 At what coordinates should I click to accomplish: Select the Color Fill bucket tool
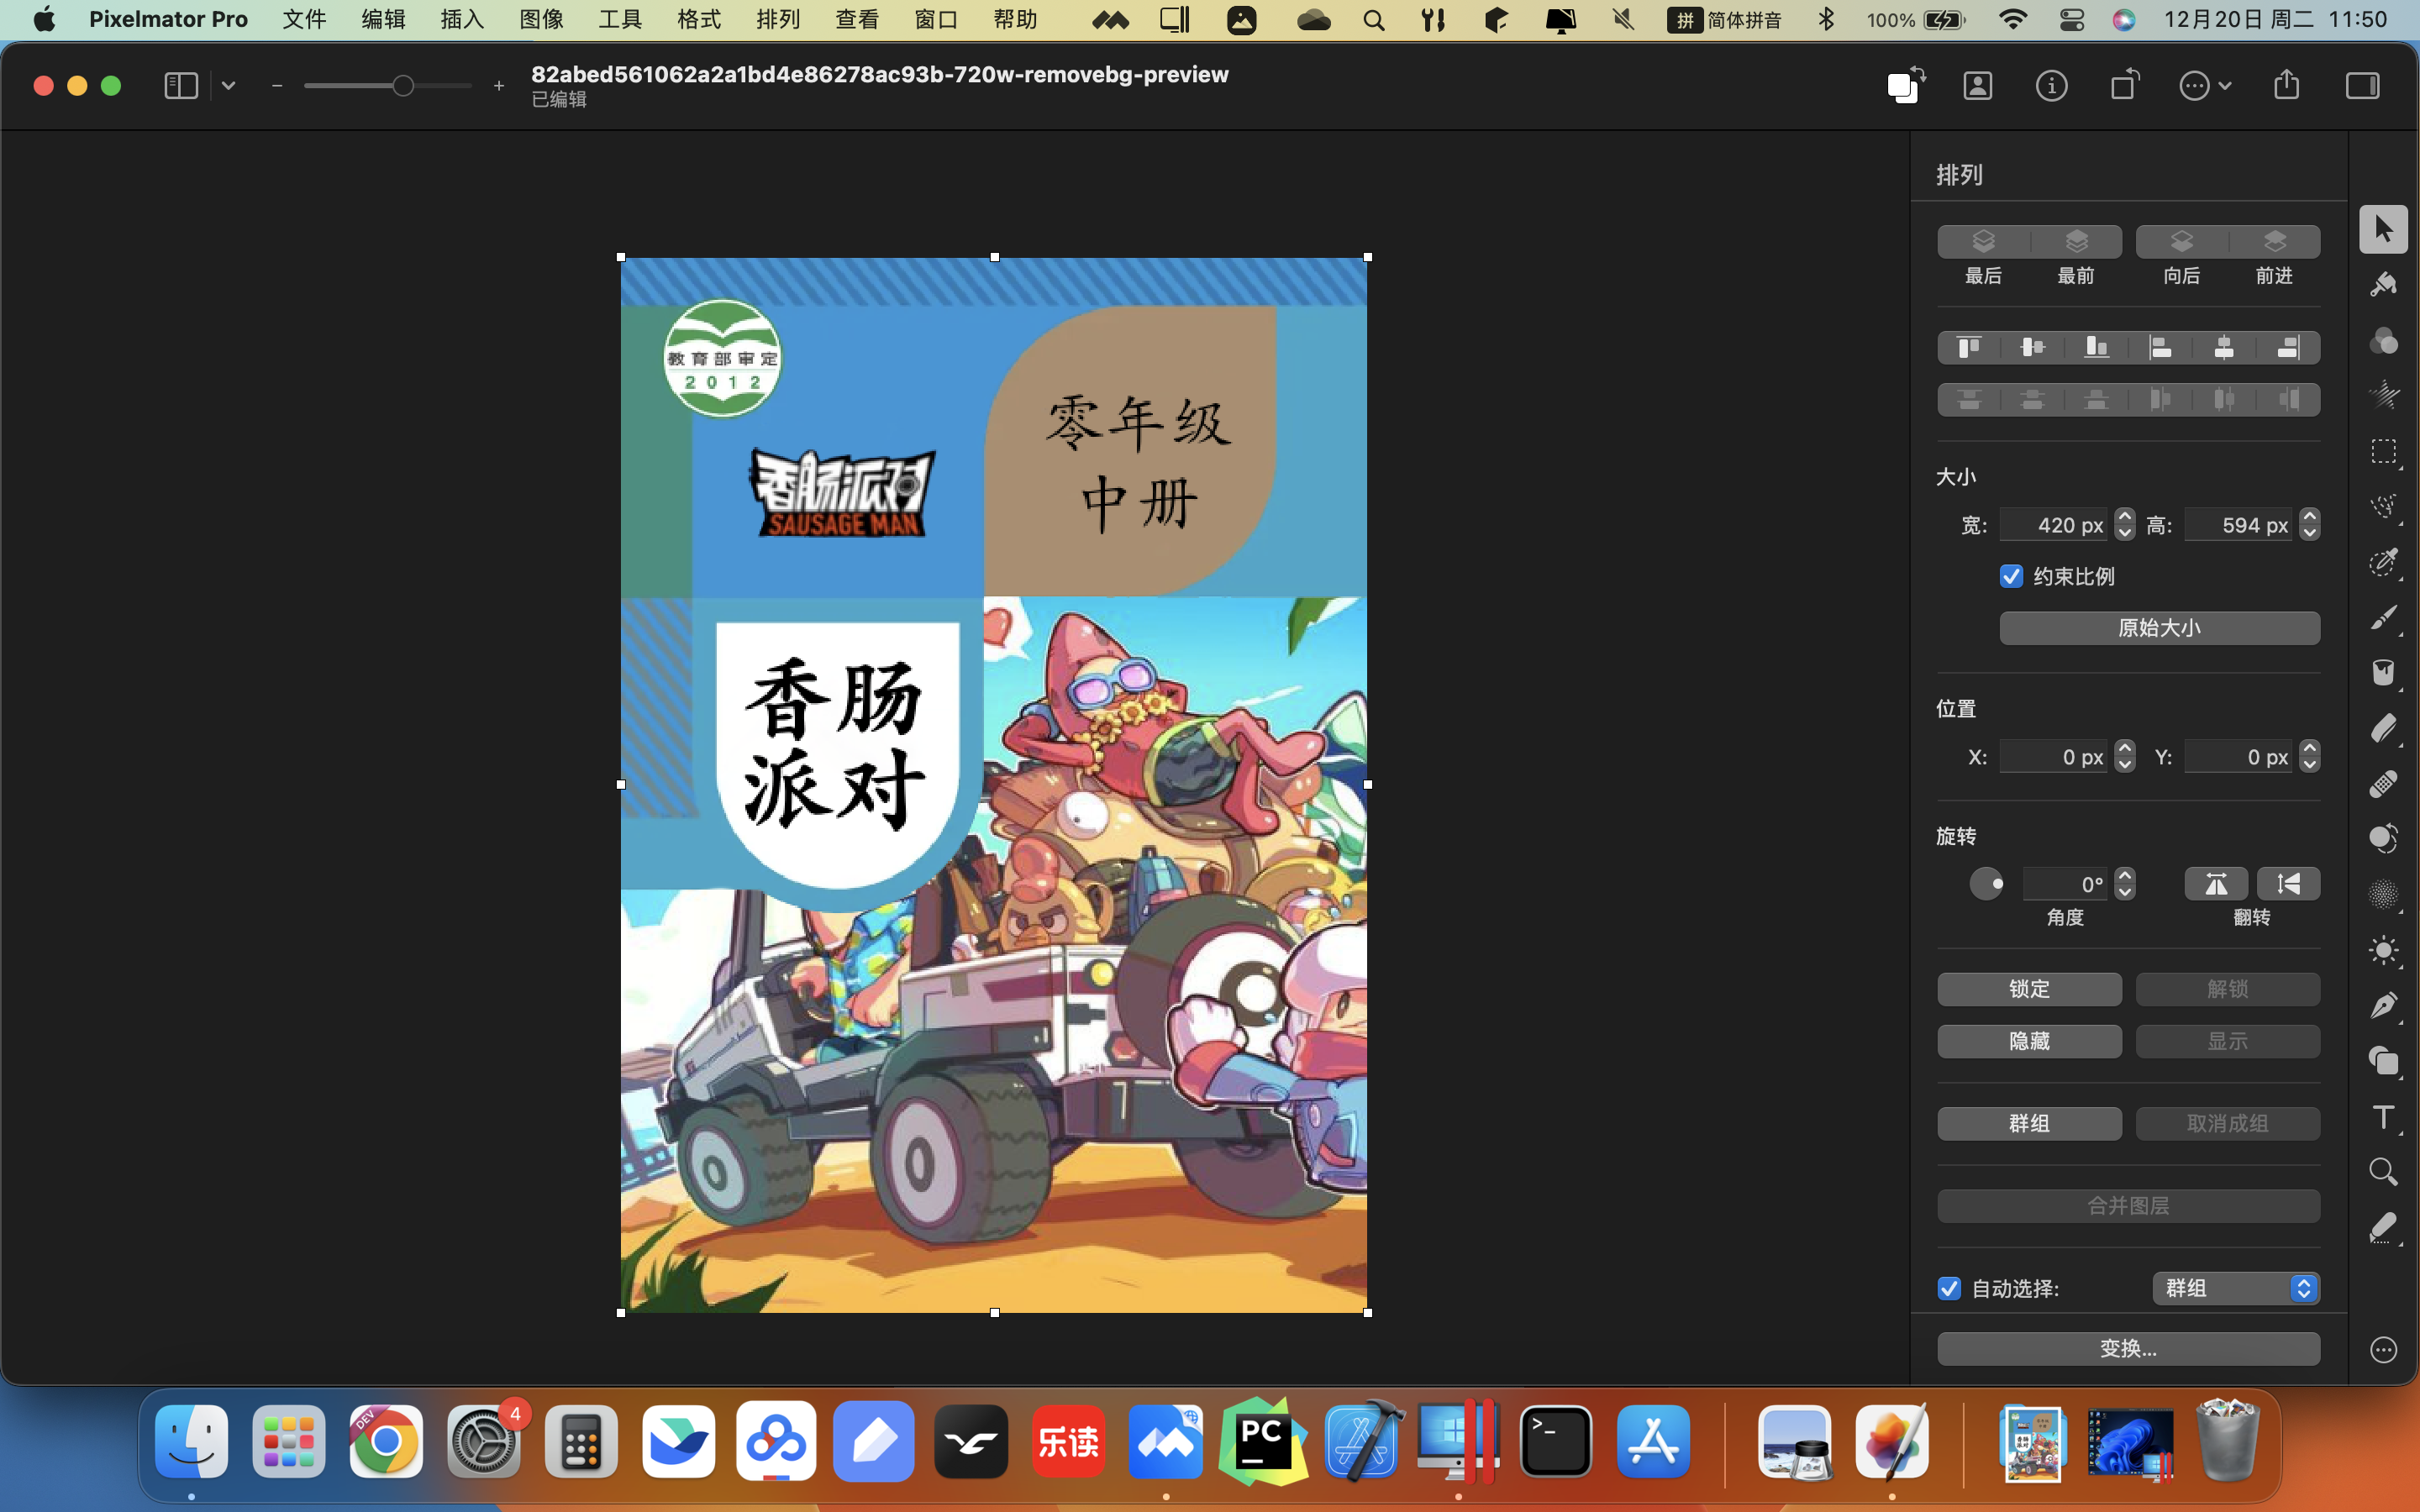click(2383, 673)
